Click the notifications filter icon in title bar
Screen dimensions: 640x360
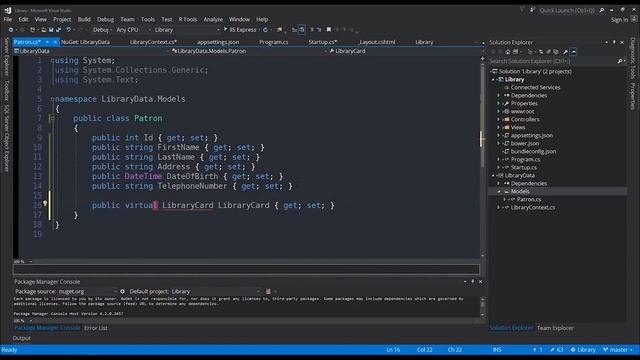tap(522, 10)
